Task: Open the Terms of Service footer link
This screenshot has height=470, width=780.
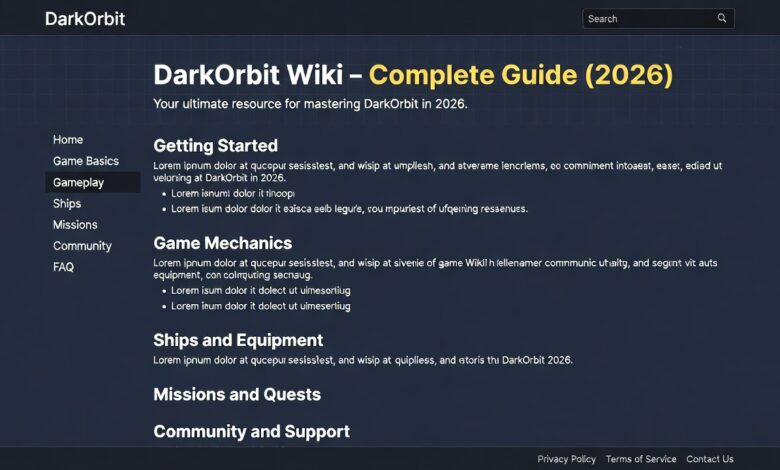Action: (641, 459)
